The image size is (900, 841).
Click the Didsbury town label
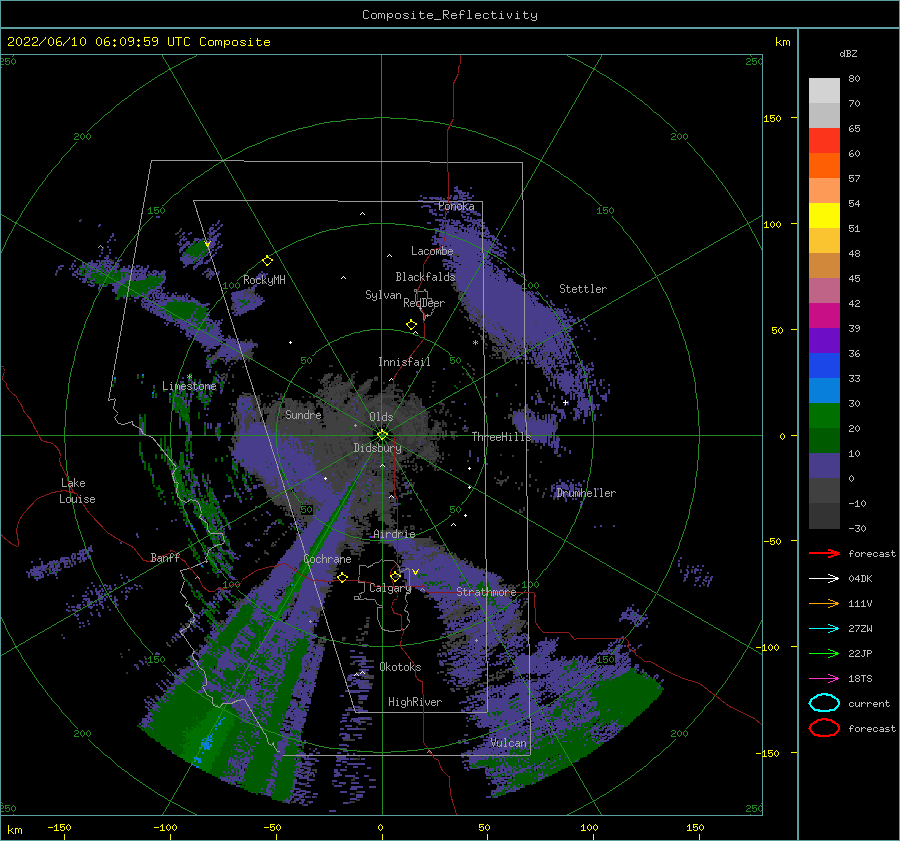point(377,448)
